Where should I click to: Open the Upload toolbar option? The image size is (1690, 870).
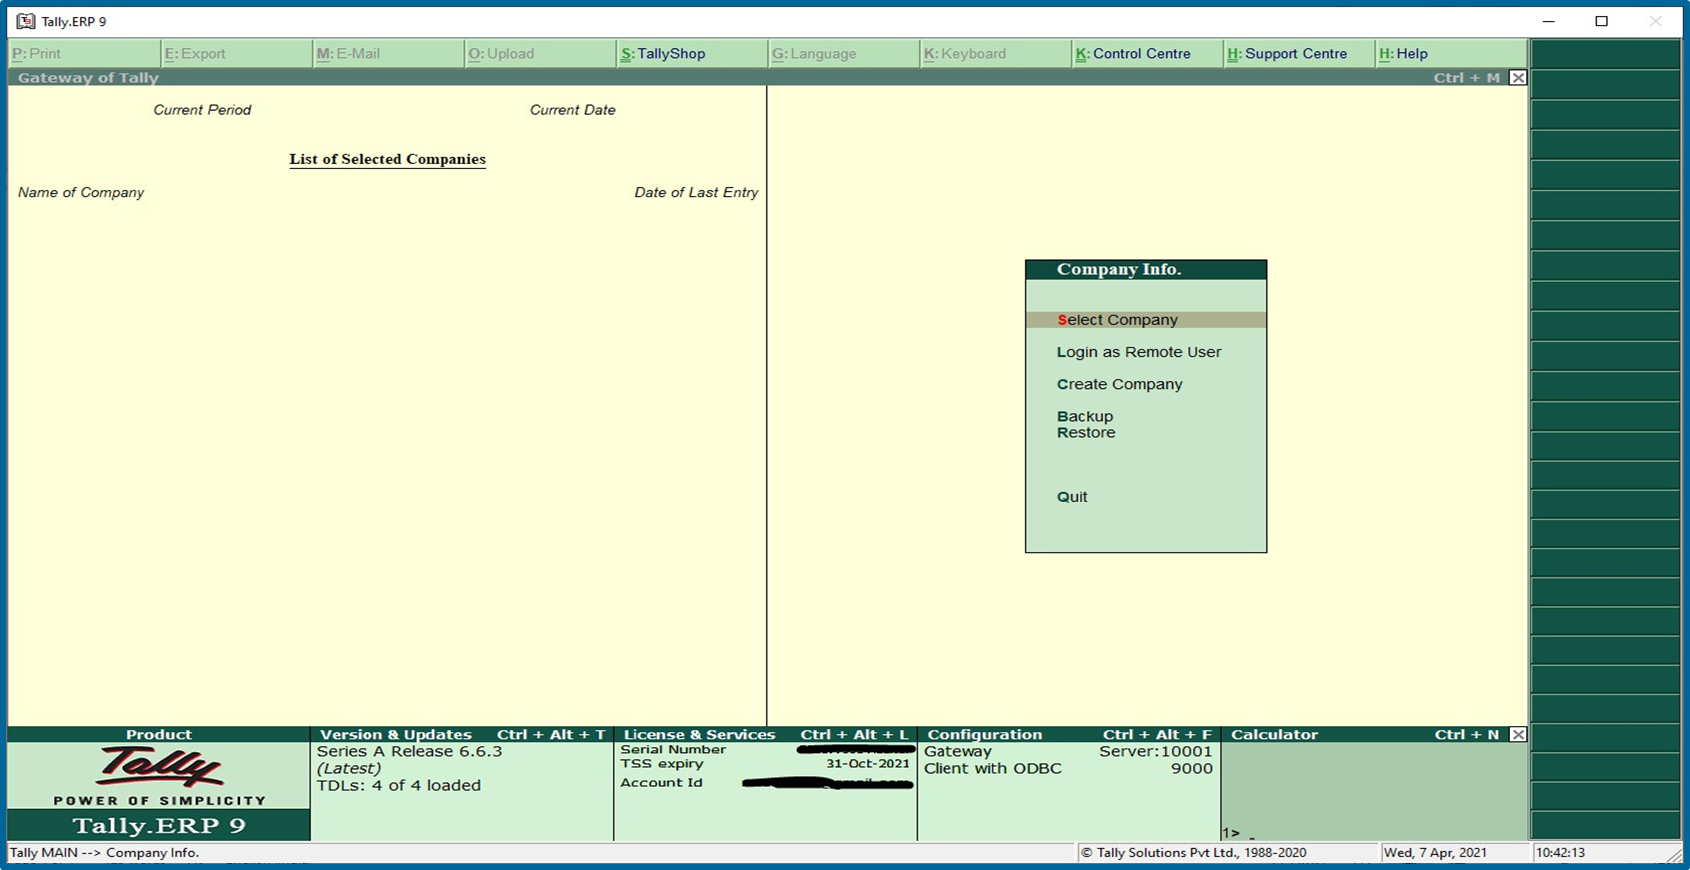pos(540,54)
